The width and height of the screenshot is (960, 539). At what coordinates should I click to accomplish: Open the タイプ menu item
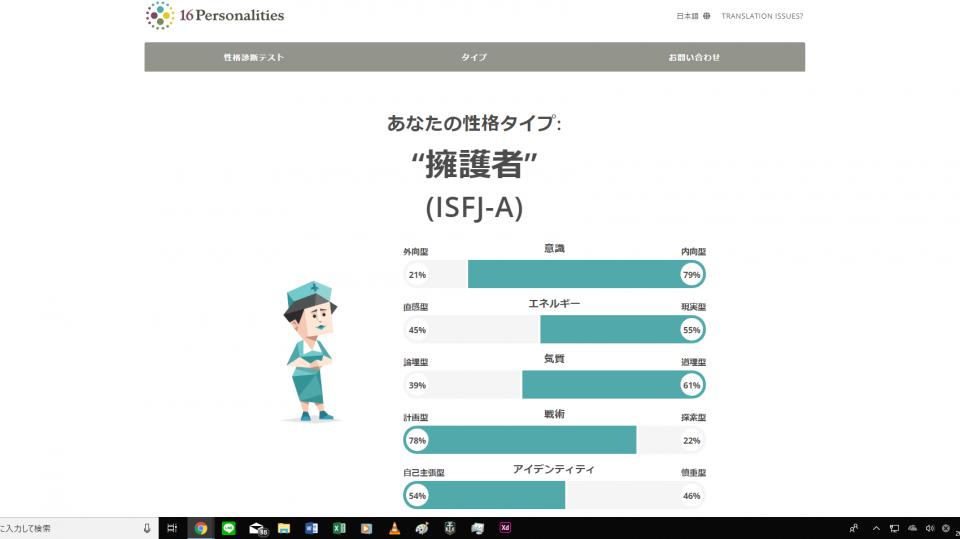click(x=474, y=57)
